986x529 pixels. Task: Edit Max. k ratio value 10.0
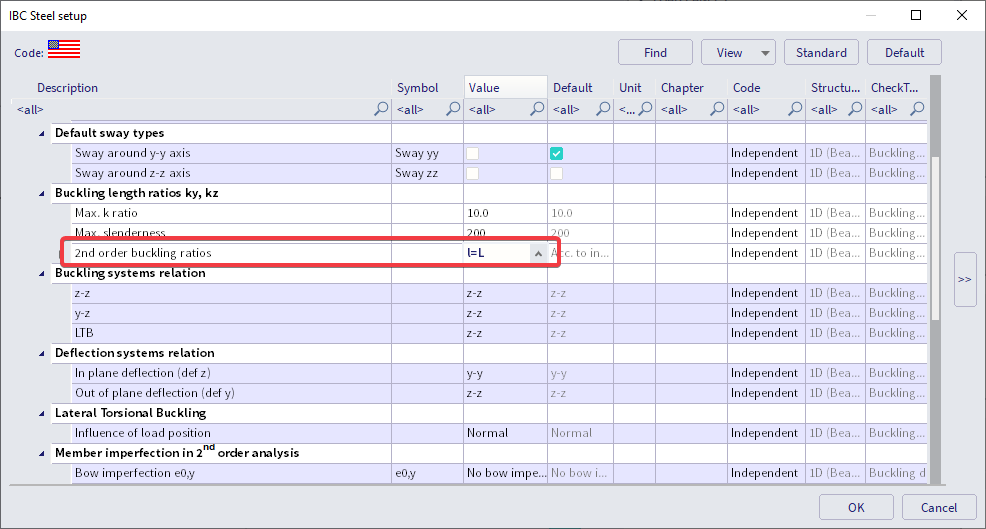click(506, 213)
